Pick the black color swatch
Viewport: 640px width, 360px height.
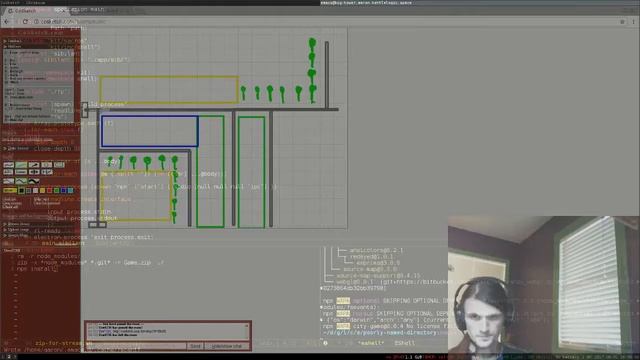[x=21, y=190]
